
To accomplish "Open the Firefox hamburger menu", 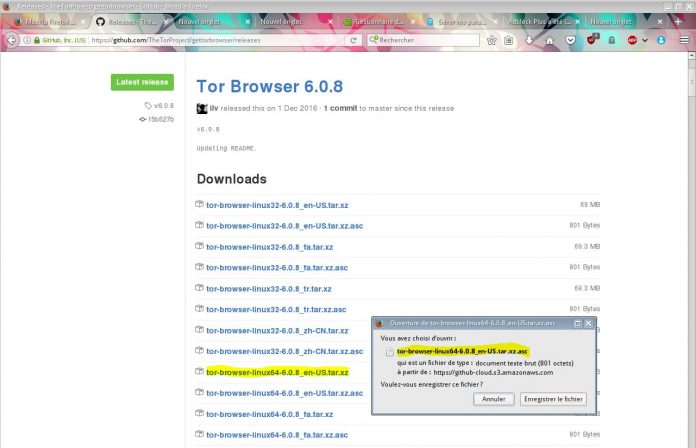I will pyautogui.click(x=684, y=40).
